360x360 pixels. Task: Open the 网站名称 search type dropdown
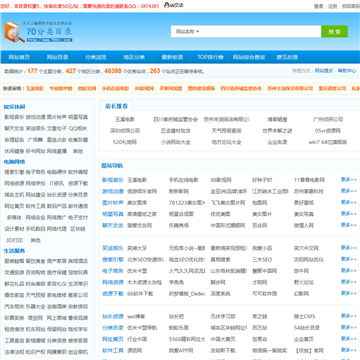[x=187, y=31]
